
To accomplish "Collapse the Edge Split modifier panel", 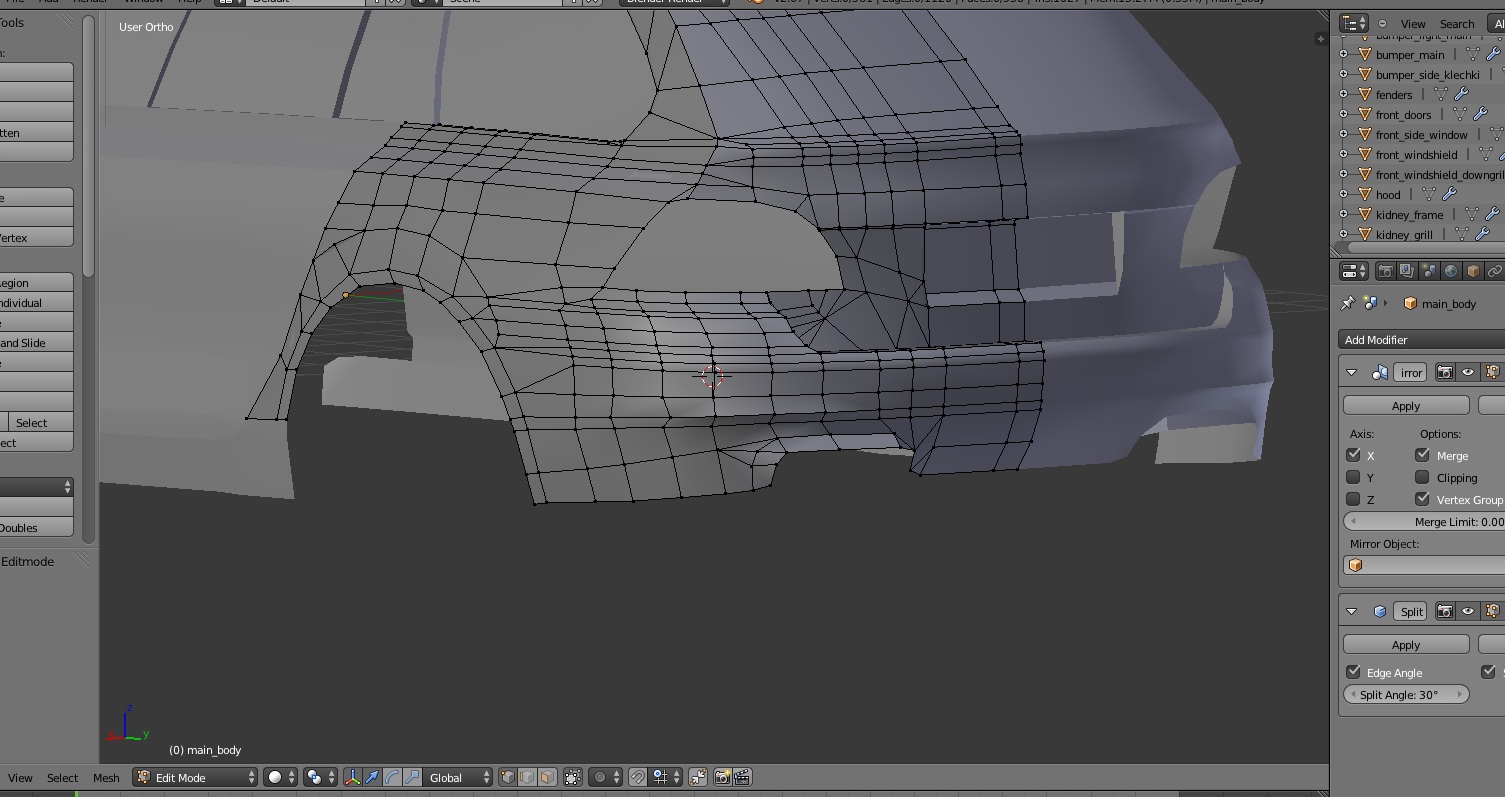I will [x=1351, y=611].
